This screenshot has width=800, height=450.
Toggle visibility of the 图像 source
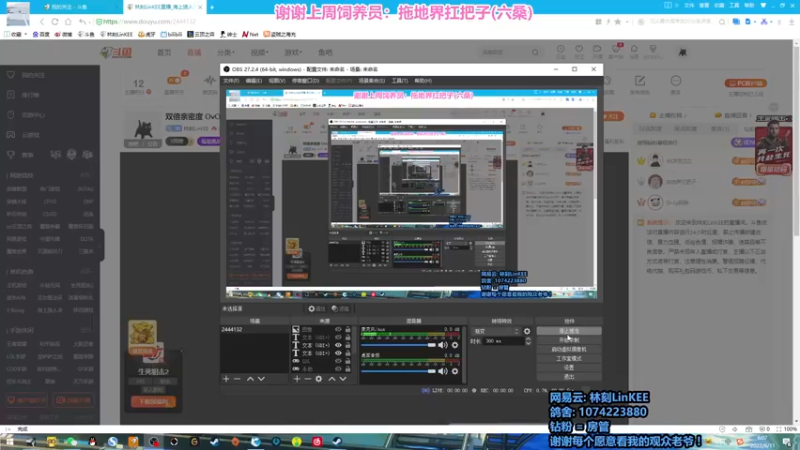pyautogui.click(x=338, y=330)
